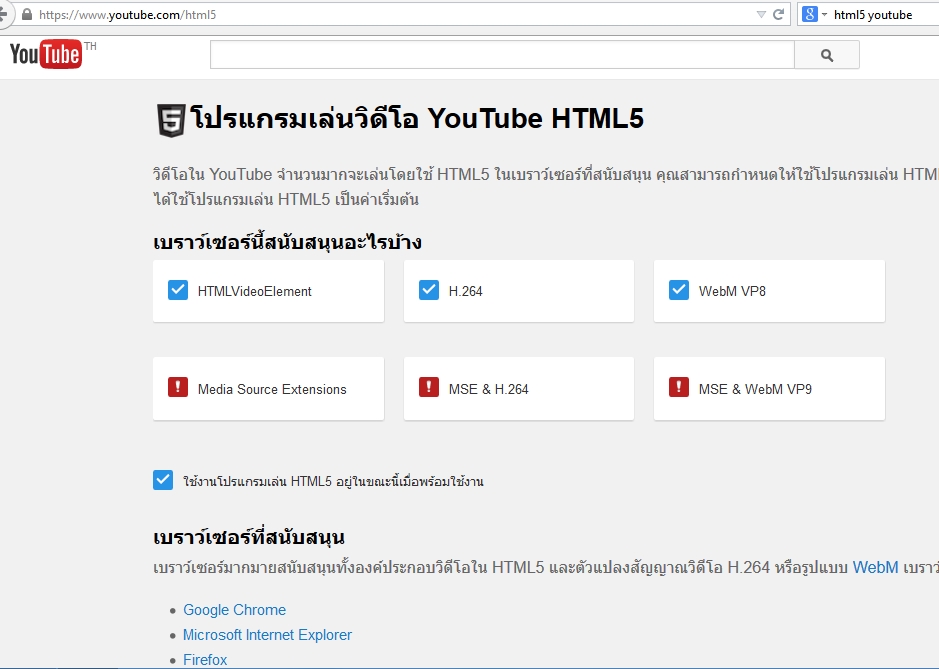Open the Google search engine selector dropdown
The height and width of the screenshot is (669, 939).
pos(825,14)
